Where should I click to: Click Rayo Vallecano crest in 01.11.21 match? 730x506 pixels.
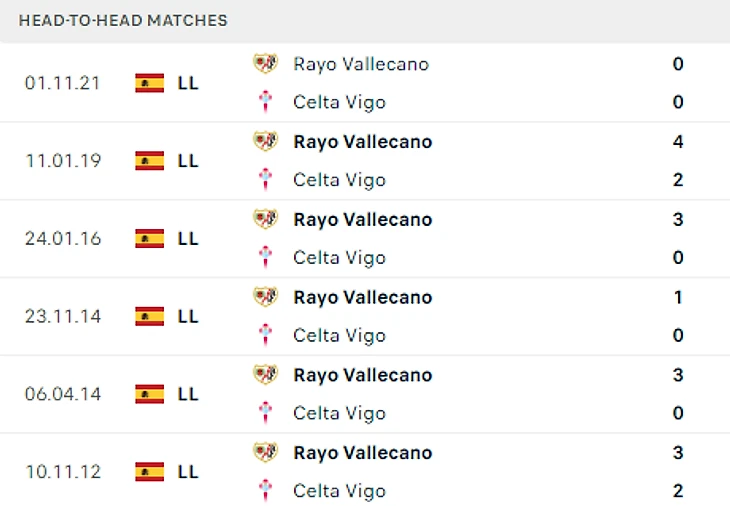[265, 64]
